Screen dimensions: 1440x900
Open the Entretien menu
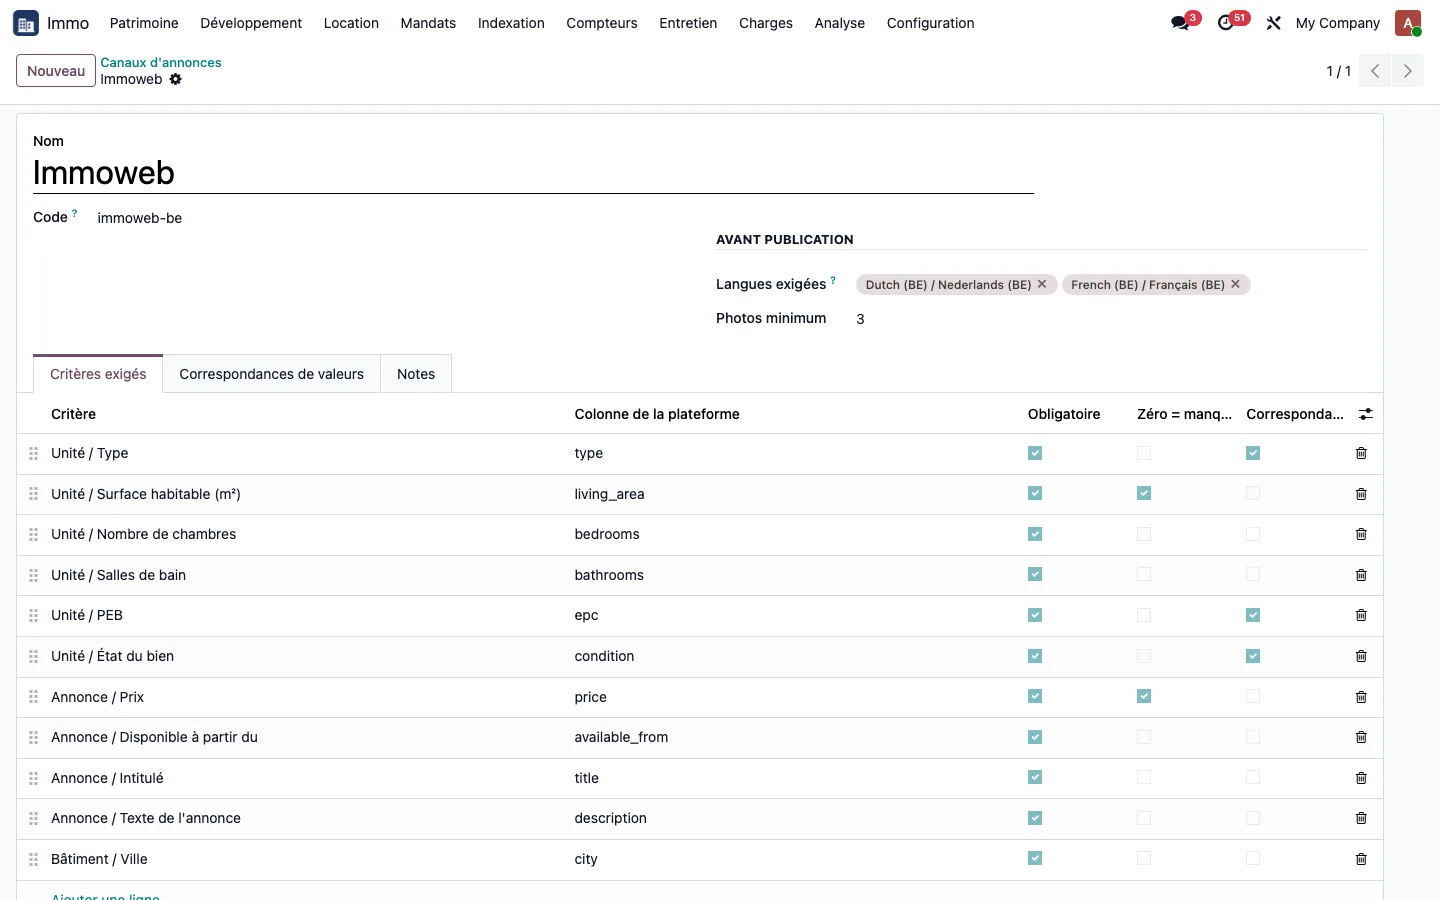pos(688,23)
